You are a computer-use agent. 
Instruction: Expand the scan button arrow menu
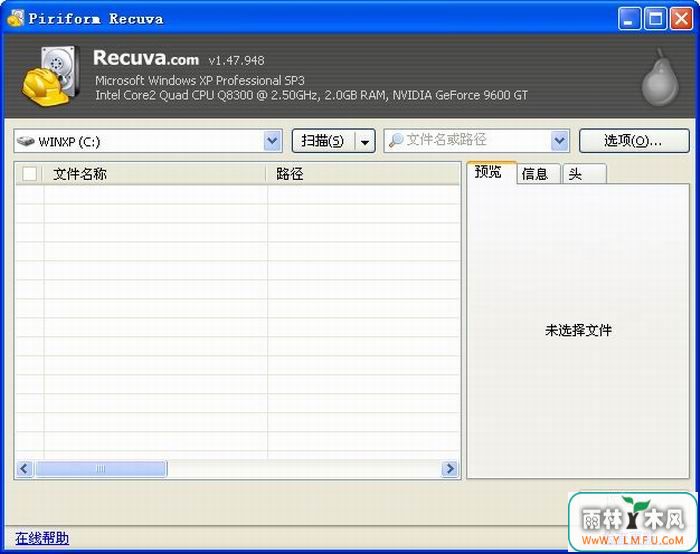[365, 142]
